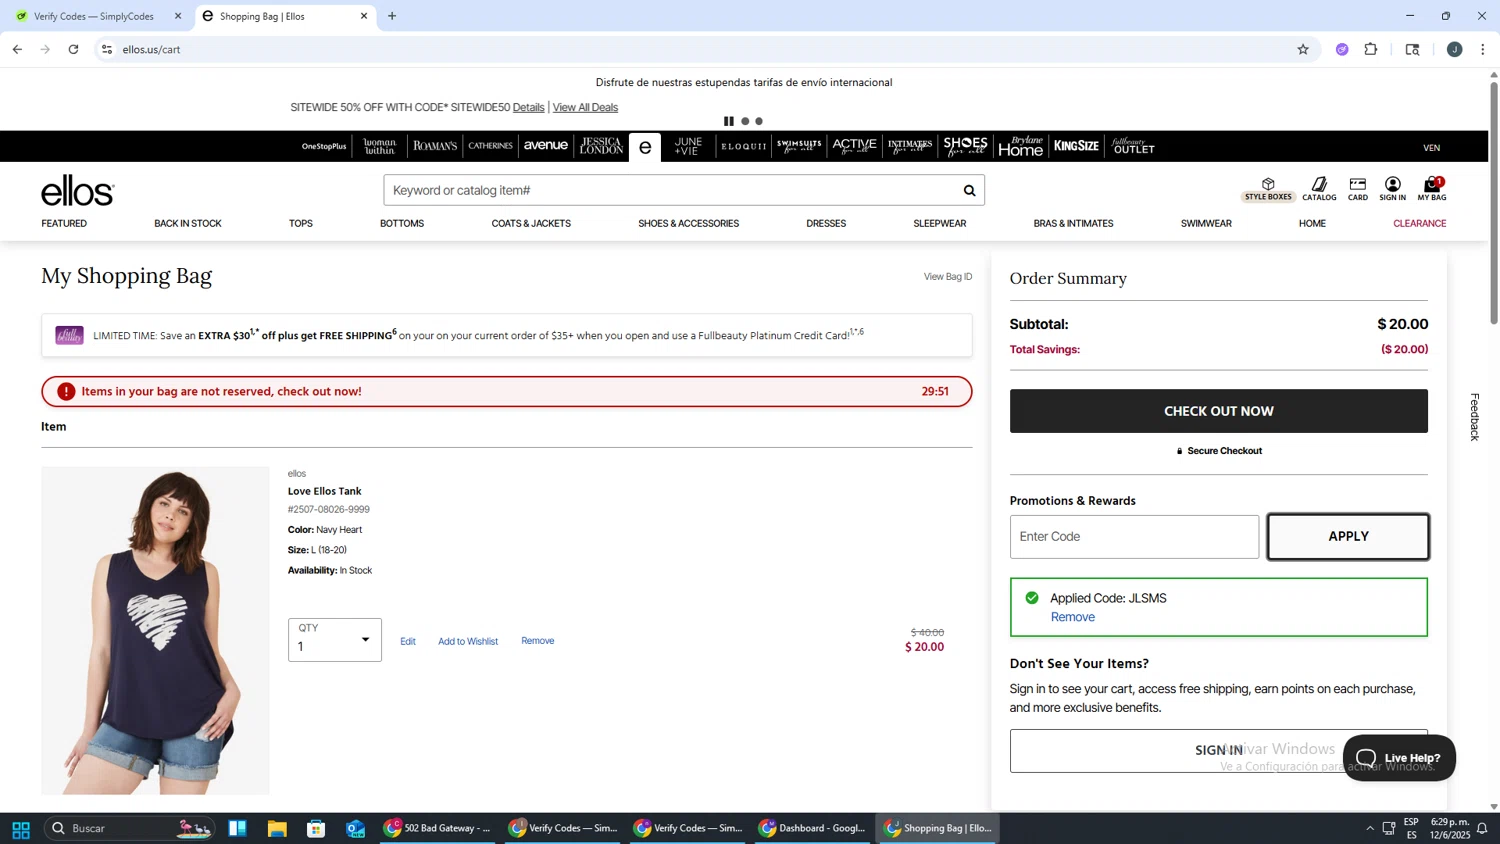Open My Bag cart icon
This screenshot has width=1500, height=844.
click(x=1432, y=189)
